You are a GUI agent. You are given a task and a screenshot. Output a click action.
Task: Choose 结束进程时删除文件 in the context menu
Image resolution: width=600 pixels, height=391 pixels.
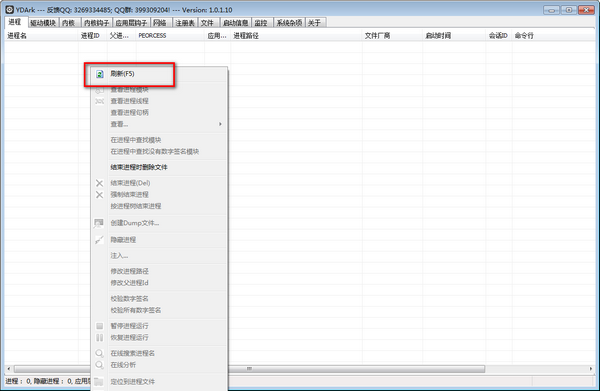[139, 167]
